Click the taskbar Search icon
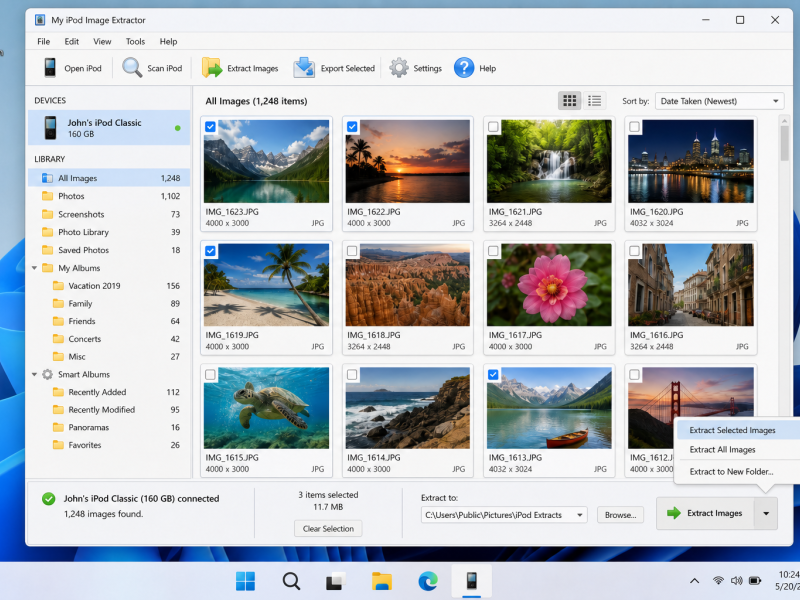The height and width of the screenshot is (600, 800). coord(291,581)
